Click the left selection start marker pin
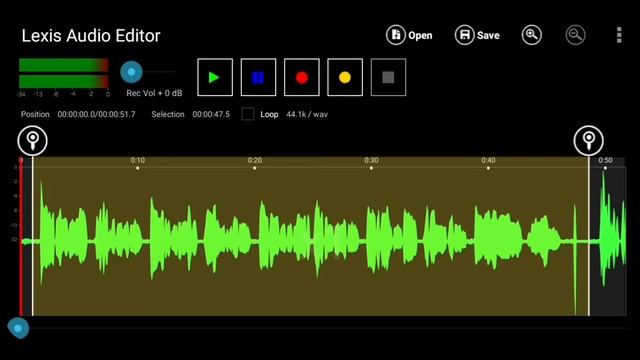Image resolution: width=640 pixels, height=360 pixels. pos(33,141)
